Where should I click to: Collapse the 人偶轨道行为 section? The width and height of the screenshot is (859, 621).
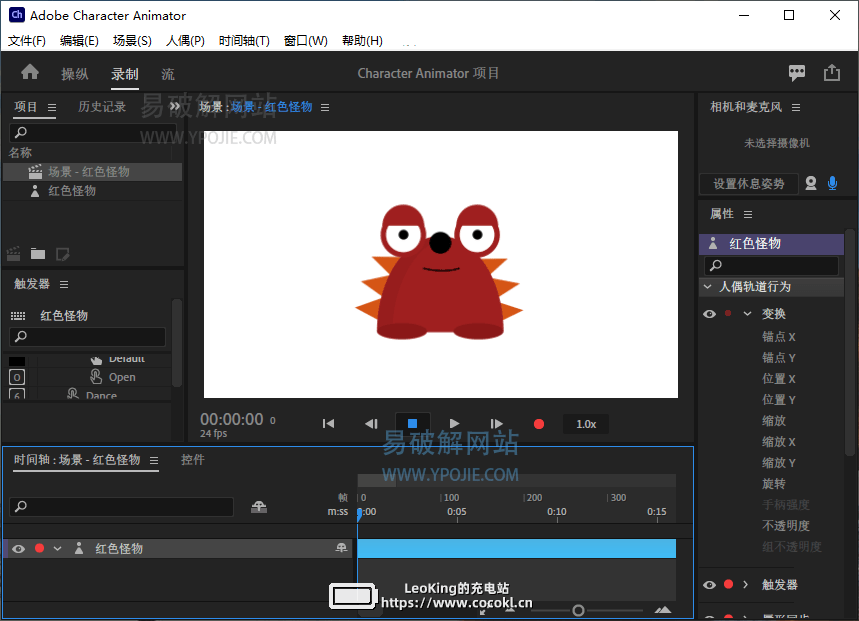click(708, 286)
